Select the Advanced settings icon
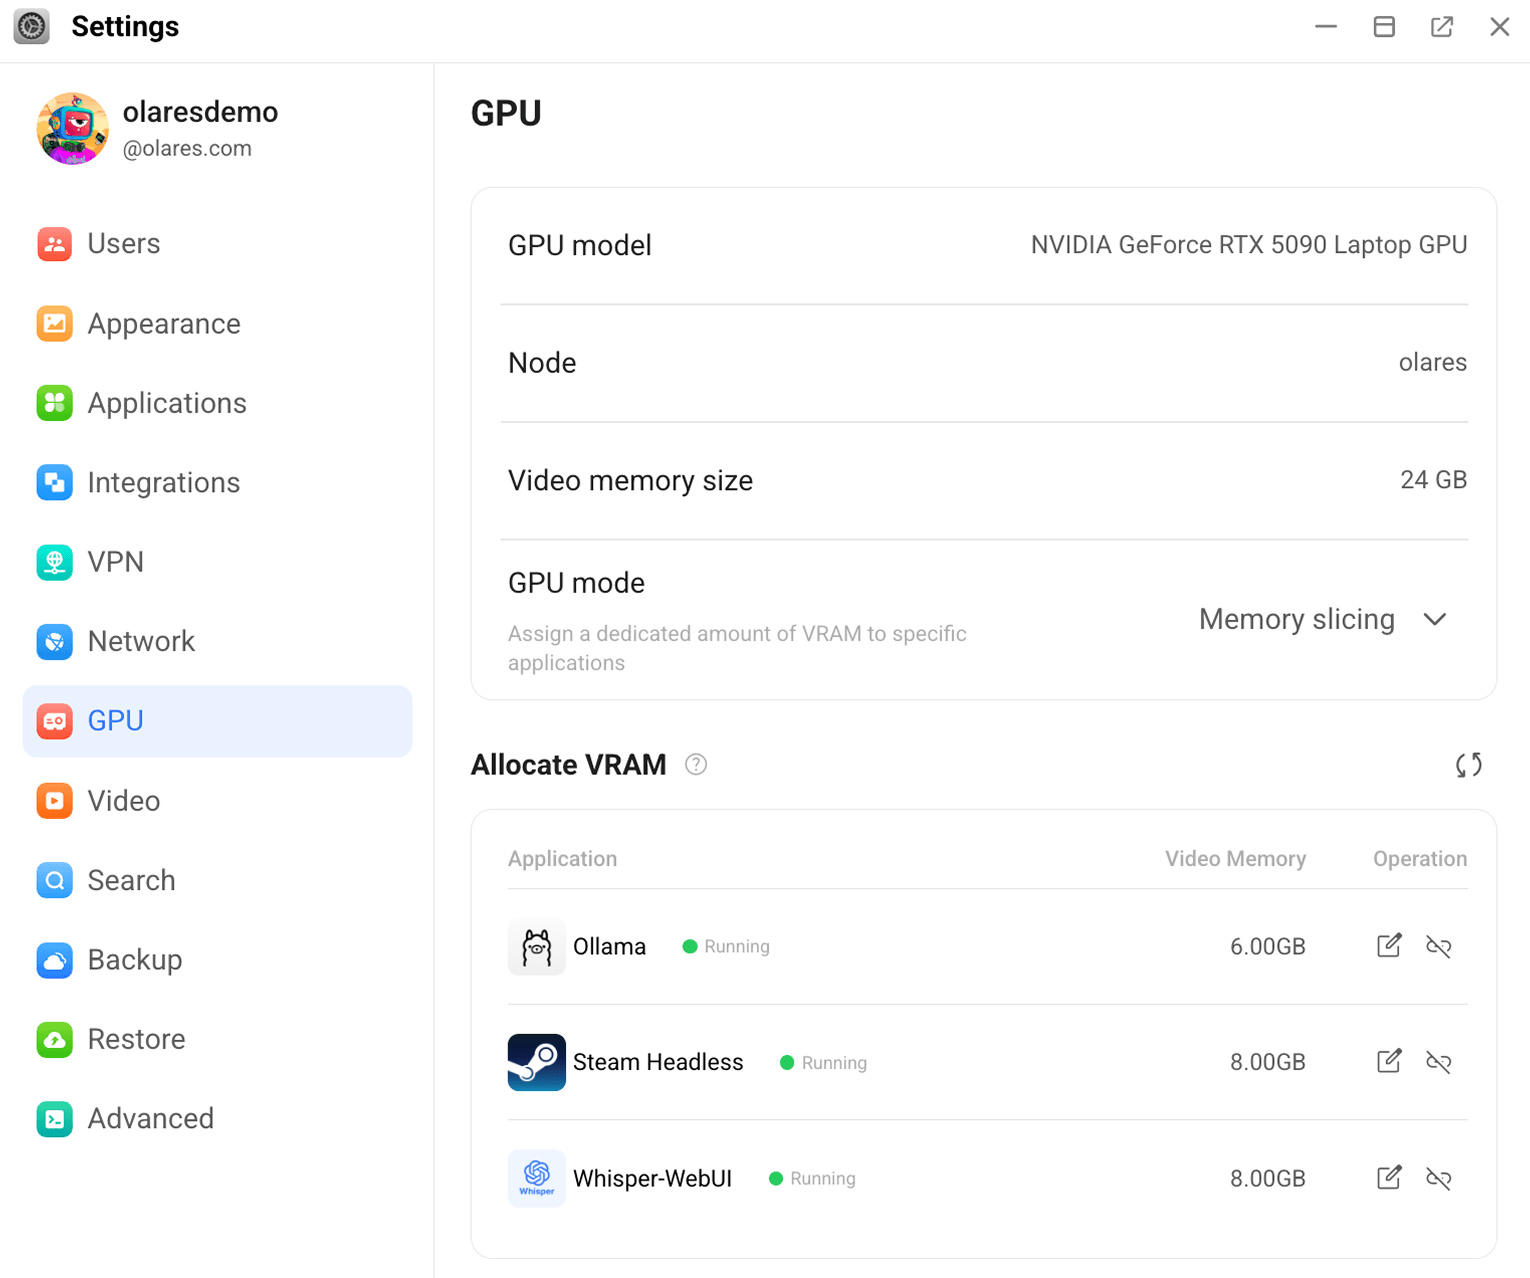The image size is (1530, 1278). click(x=55, y=1119)
